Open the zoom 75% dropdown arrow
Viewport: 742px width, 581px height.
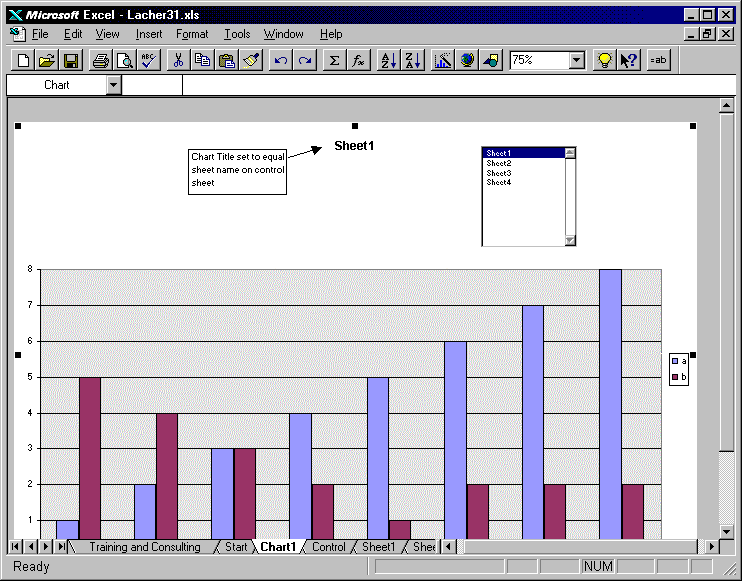coord(577,60)
